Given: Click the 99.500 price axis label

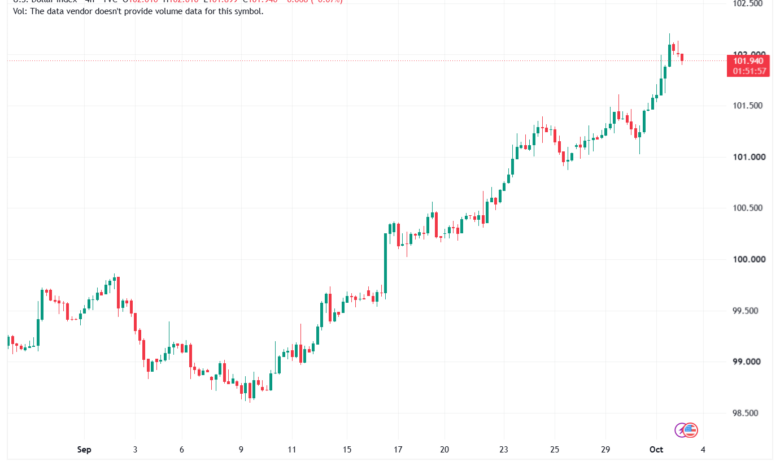Looking at the screenshot, I should (x=746, y=311).
